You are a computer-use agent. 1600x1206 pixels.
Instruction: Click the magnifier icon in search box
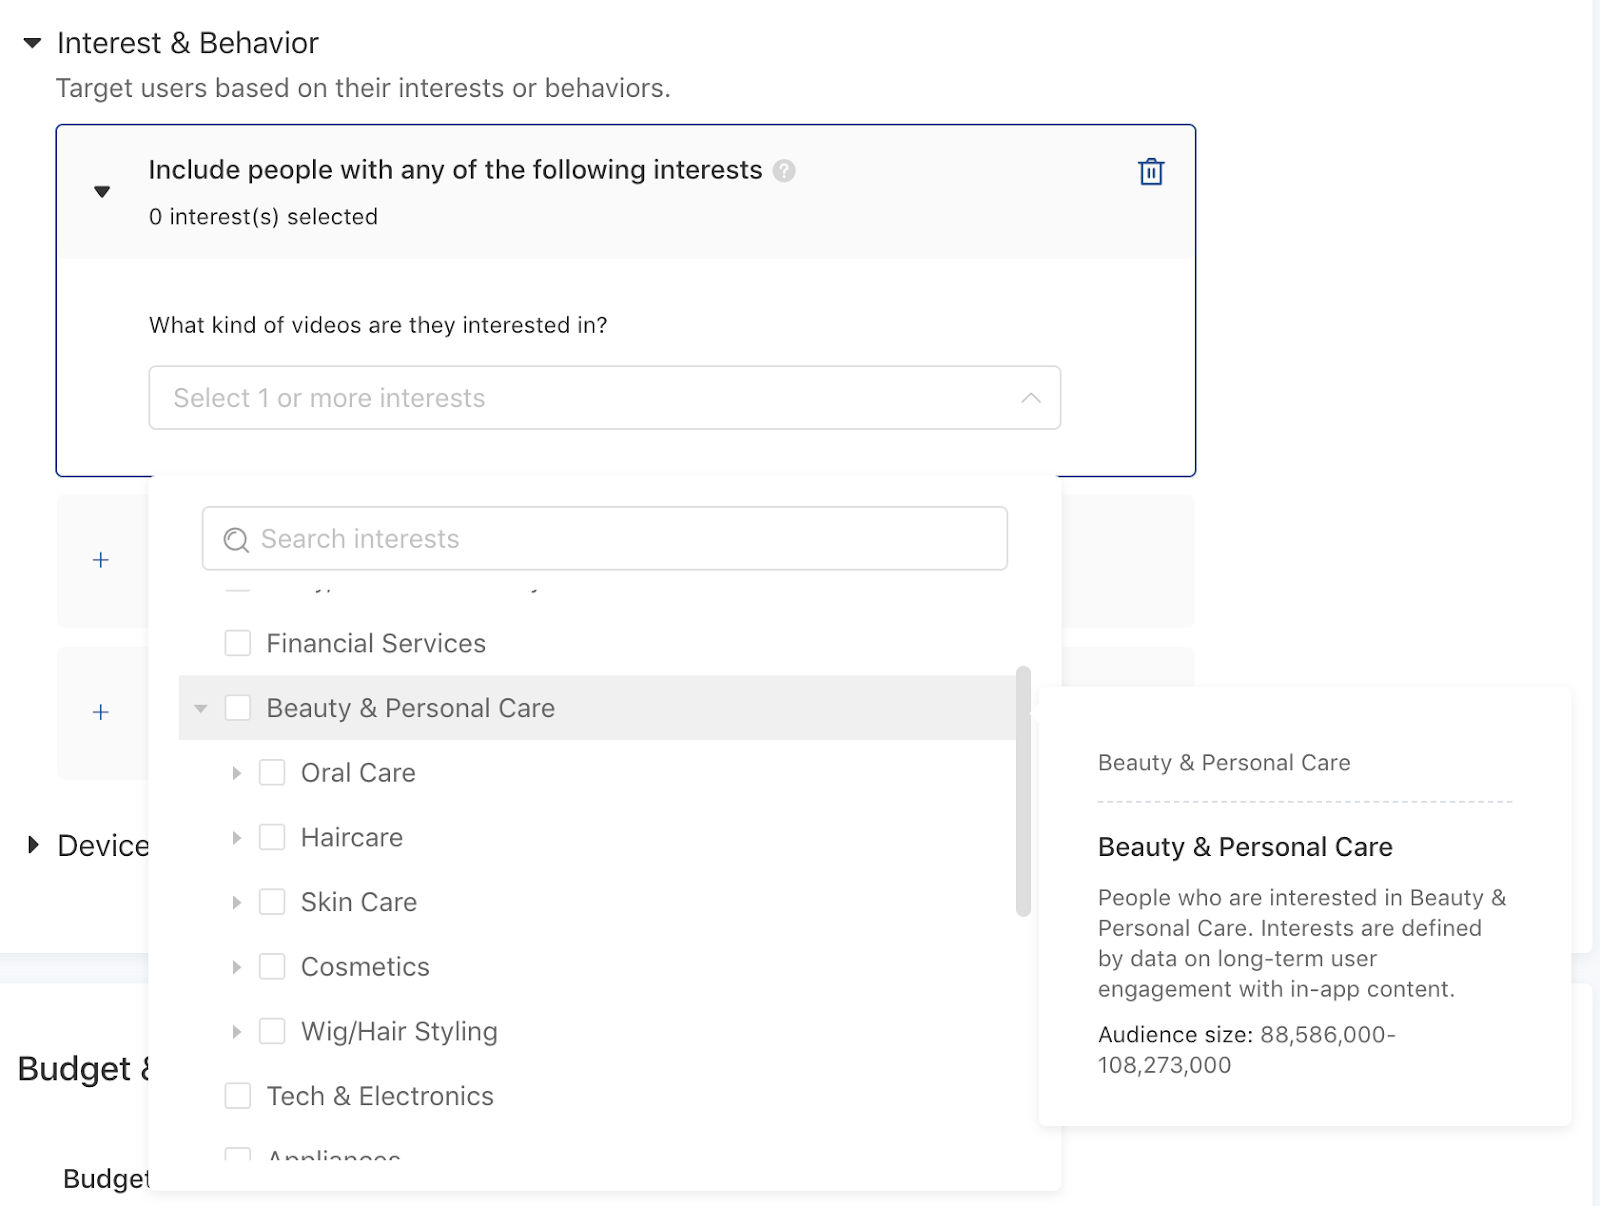point(236,540)
